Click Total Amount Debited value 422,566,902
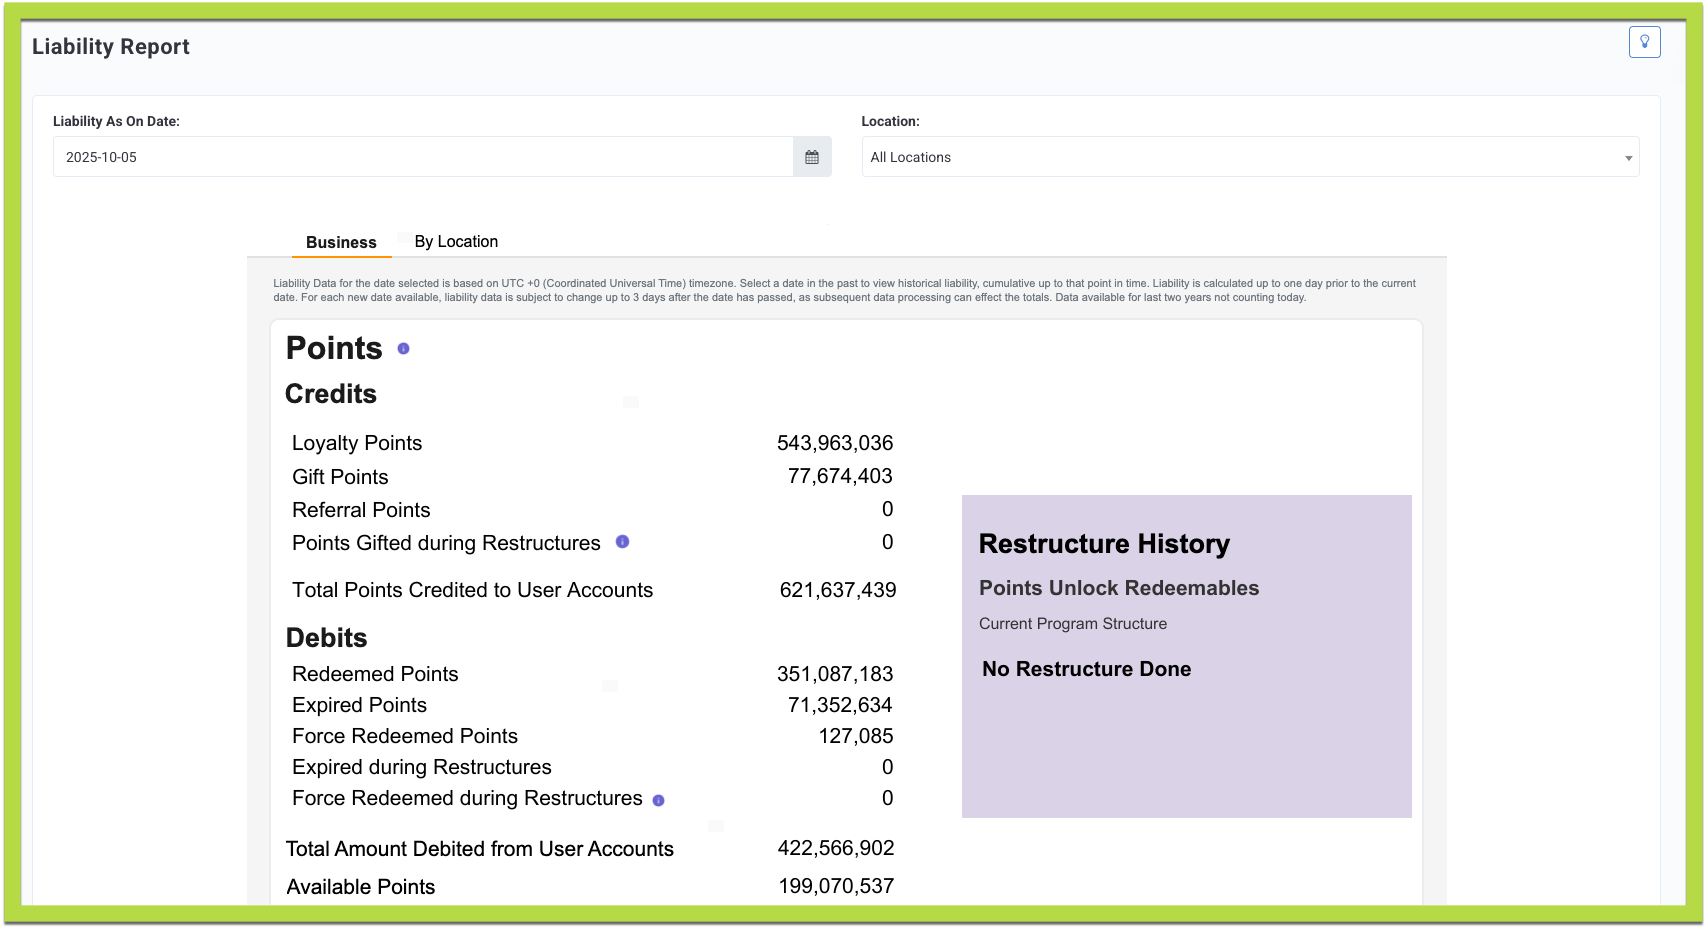This screenshot has width=1704, height=931. click(836, 848)
